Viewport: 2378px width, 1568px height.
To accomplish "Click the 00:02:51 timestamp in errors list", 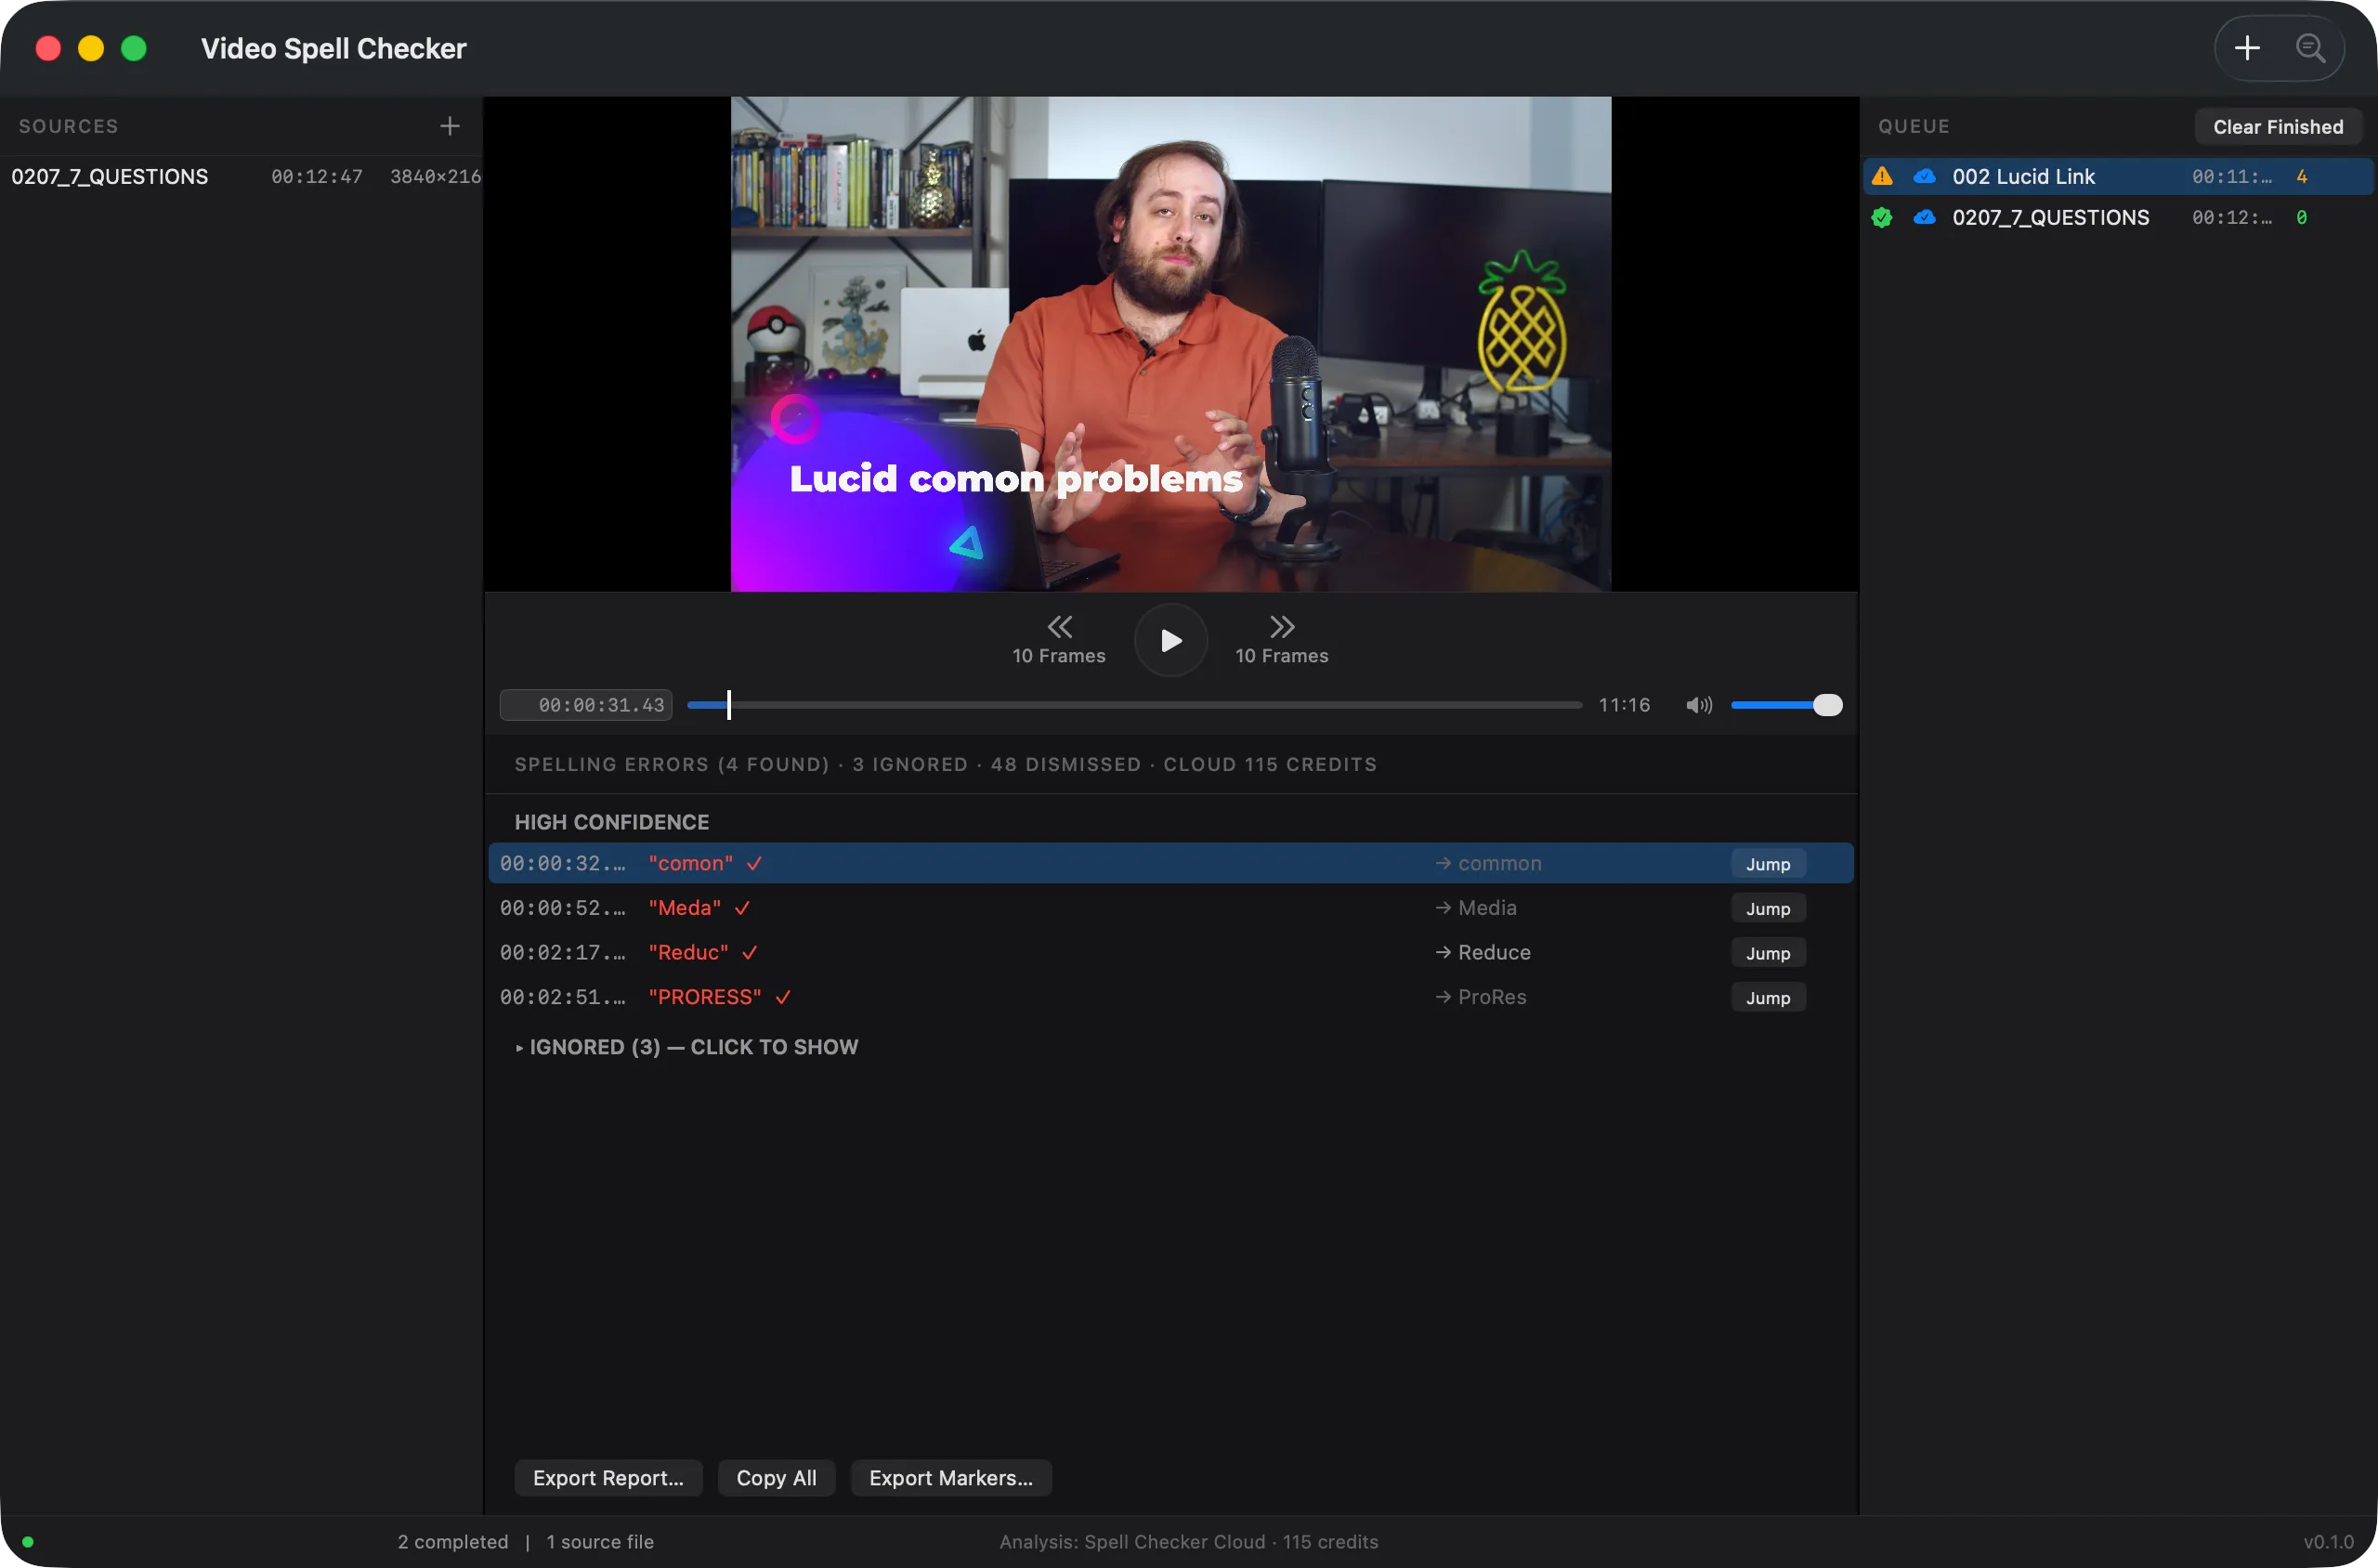I will pos(563,998).
